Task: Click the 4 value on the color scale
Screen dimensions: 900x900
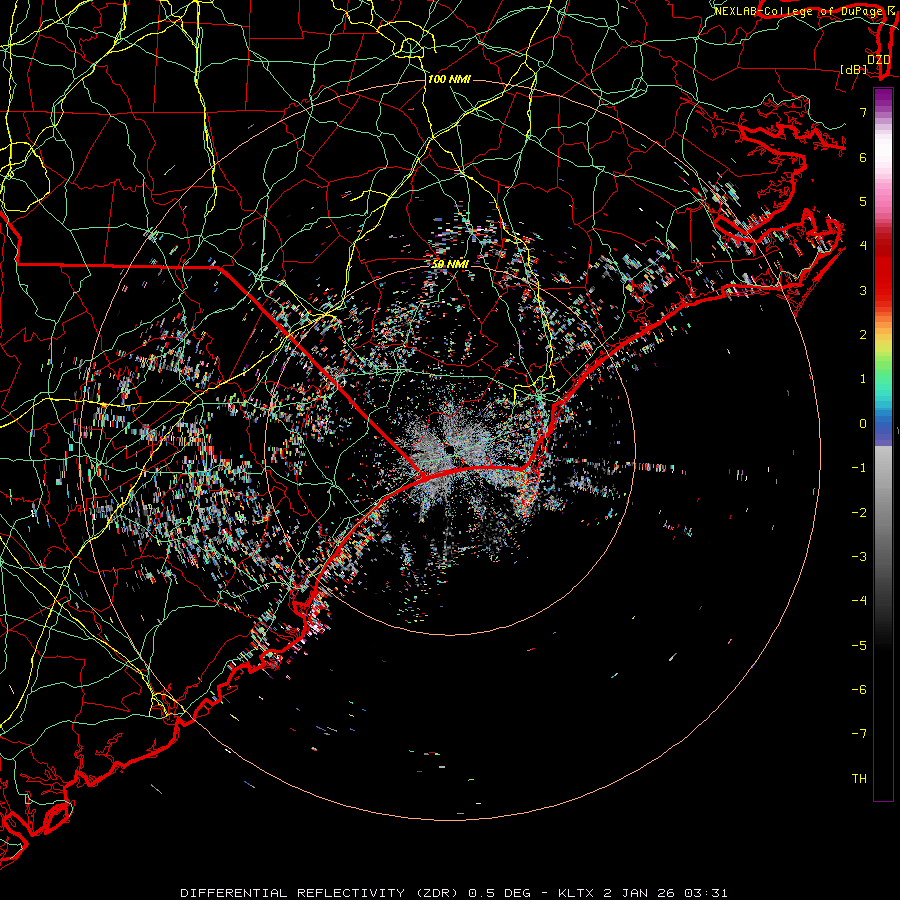Action: [863, 246]
